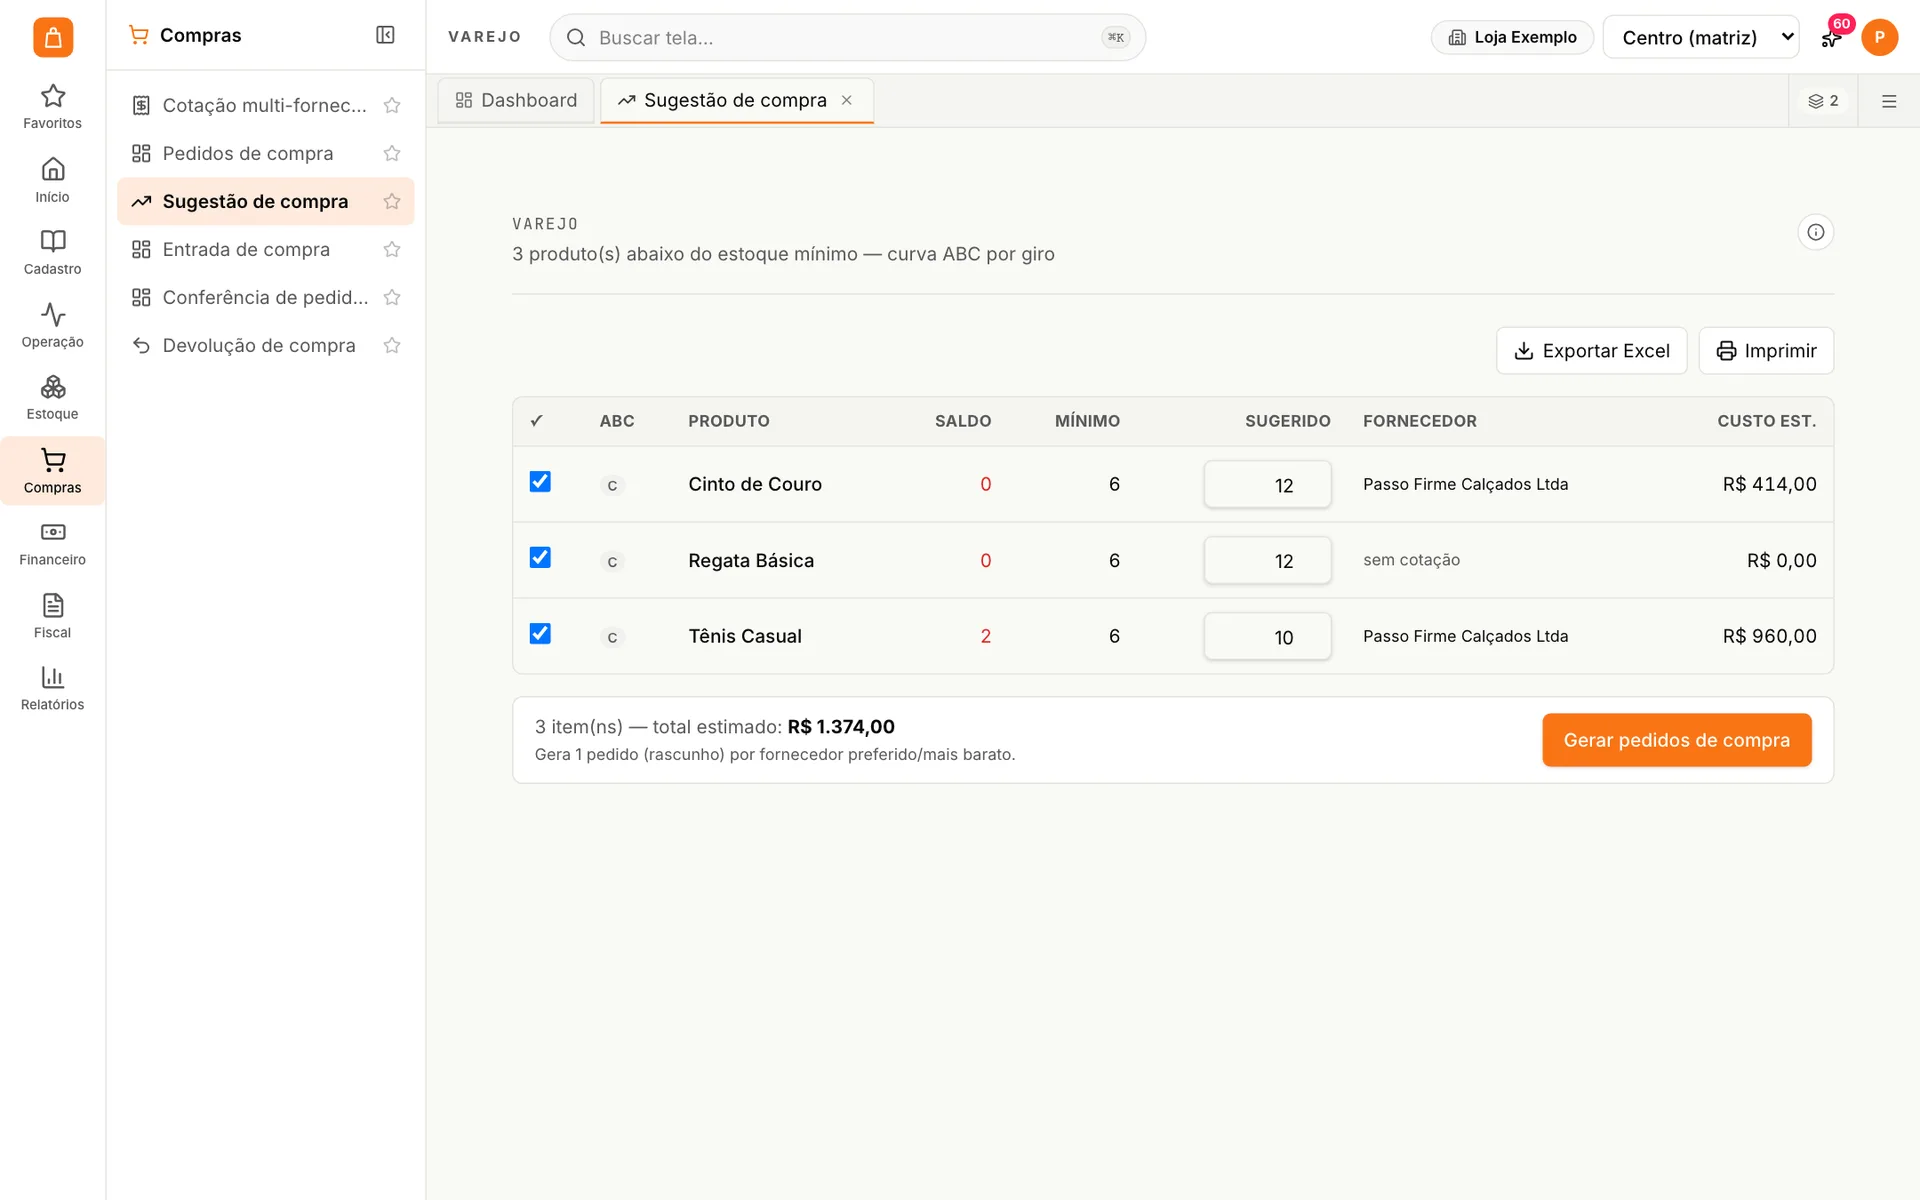This screenshot has height=1200, width=1920.
Task: Click the 'sem cotação' supplier cell
Action: 1411,560
